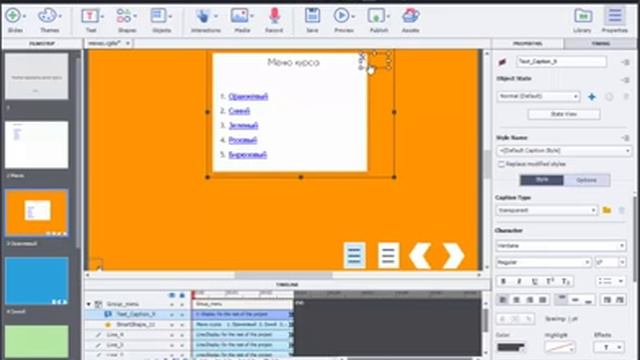Image resolution: width=640 pixels, height=360 pixels.
Task: Collapse the Group_menu timeline group
Action: (89, 304)
